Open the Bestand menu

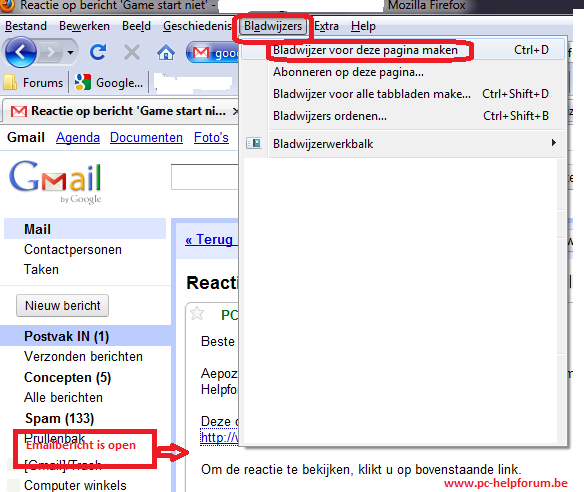26,26
